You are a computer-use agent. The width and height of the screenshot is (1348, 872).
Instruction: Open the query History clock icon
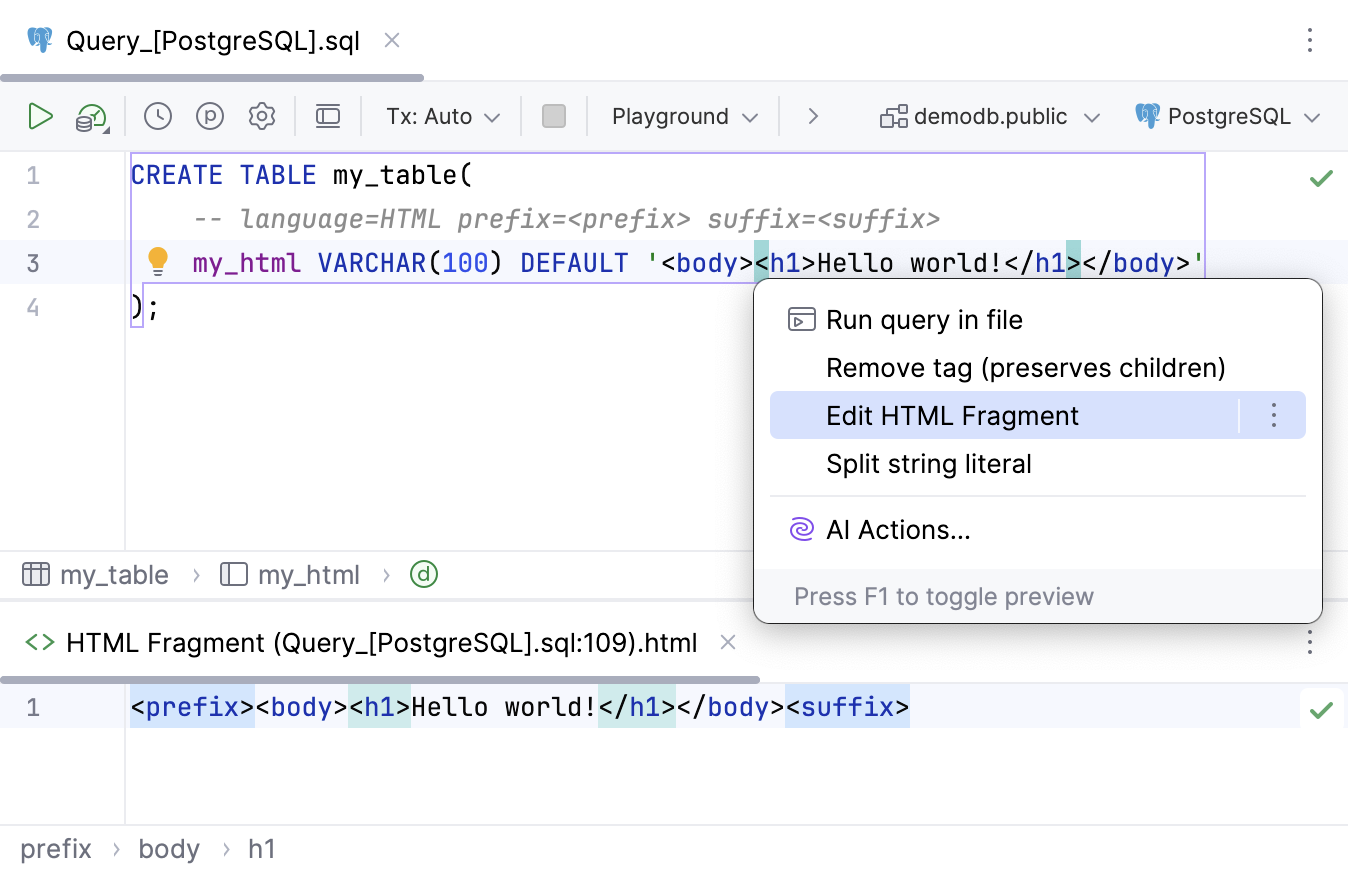157,116
